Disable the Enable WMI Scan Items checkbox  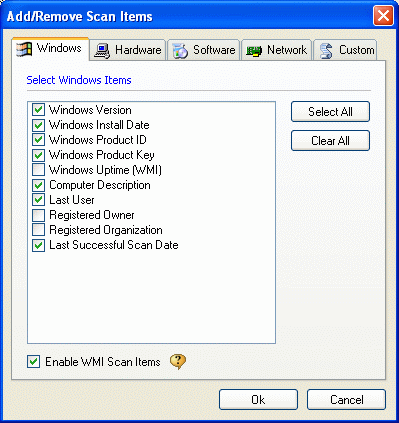tap(33, 362)
